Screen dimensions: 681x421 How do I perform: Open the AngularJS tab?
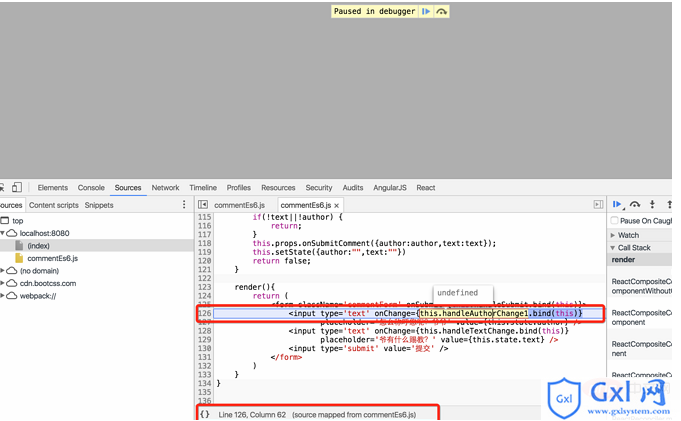[390, 188]
